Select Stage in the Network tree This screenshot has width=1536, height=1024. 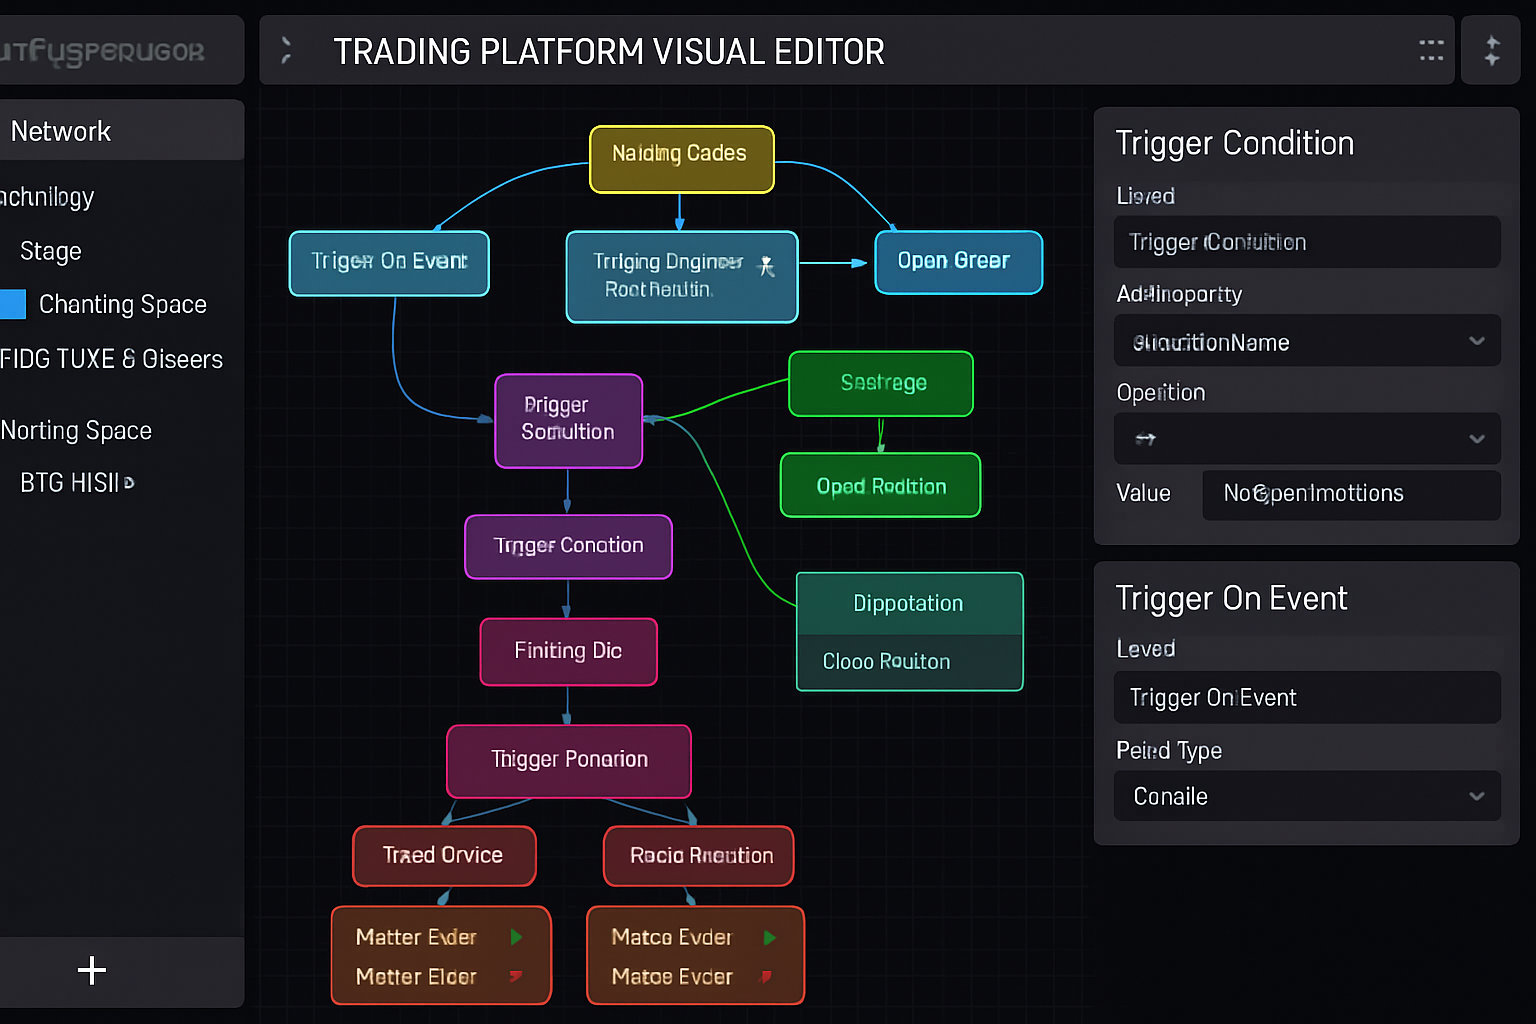tap(49, 251)
